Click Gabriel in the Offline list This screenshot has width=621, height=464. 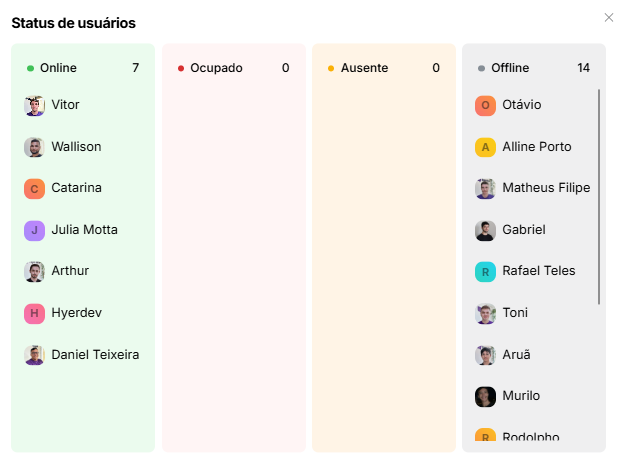[x=524, y=230]
